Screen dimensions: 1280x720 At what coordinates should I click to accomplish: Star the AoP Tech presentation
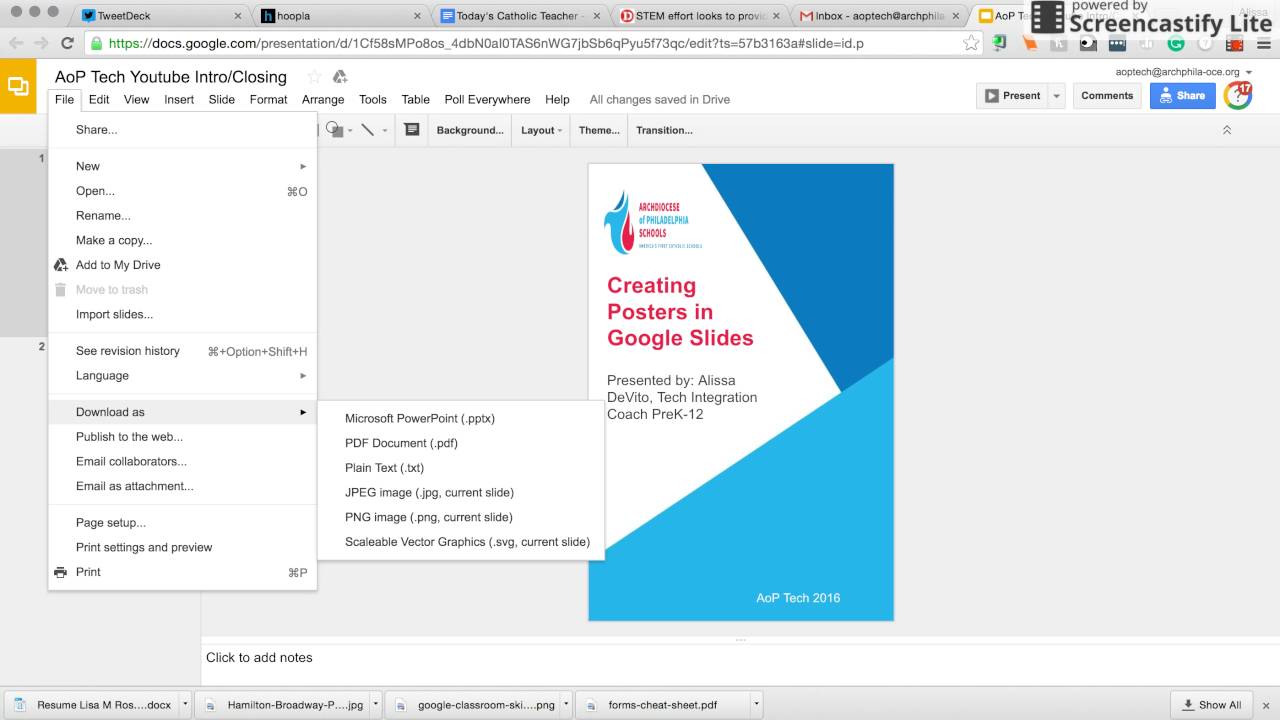314,77
